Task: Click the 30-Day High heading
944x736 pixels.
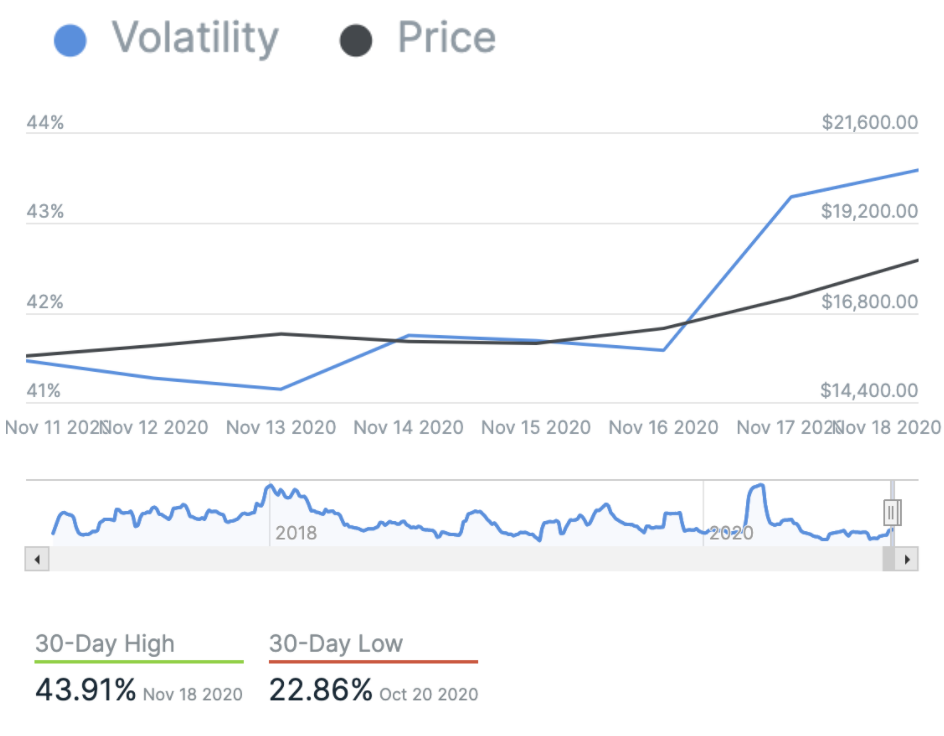Action: (104, 644)
